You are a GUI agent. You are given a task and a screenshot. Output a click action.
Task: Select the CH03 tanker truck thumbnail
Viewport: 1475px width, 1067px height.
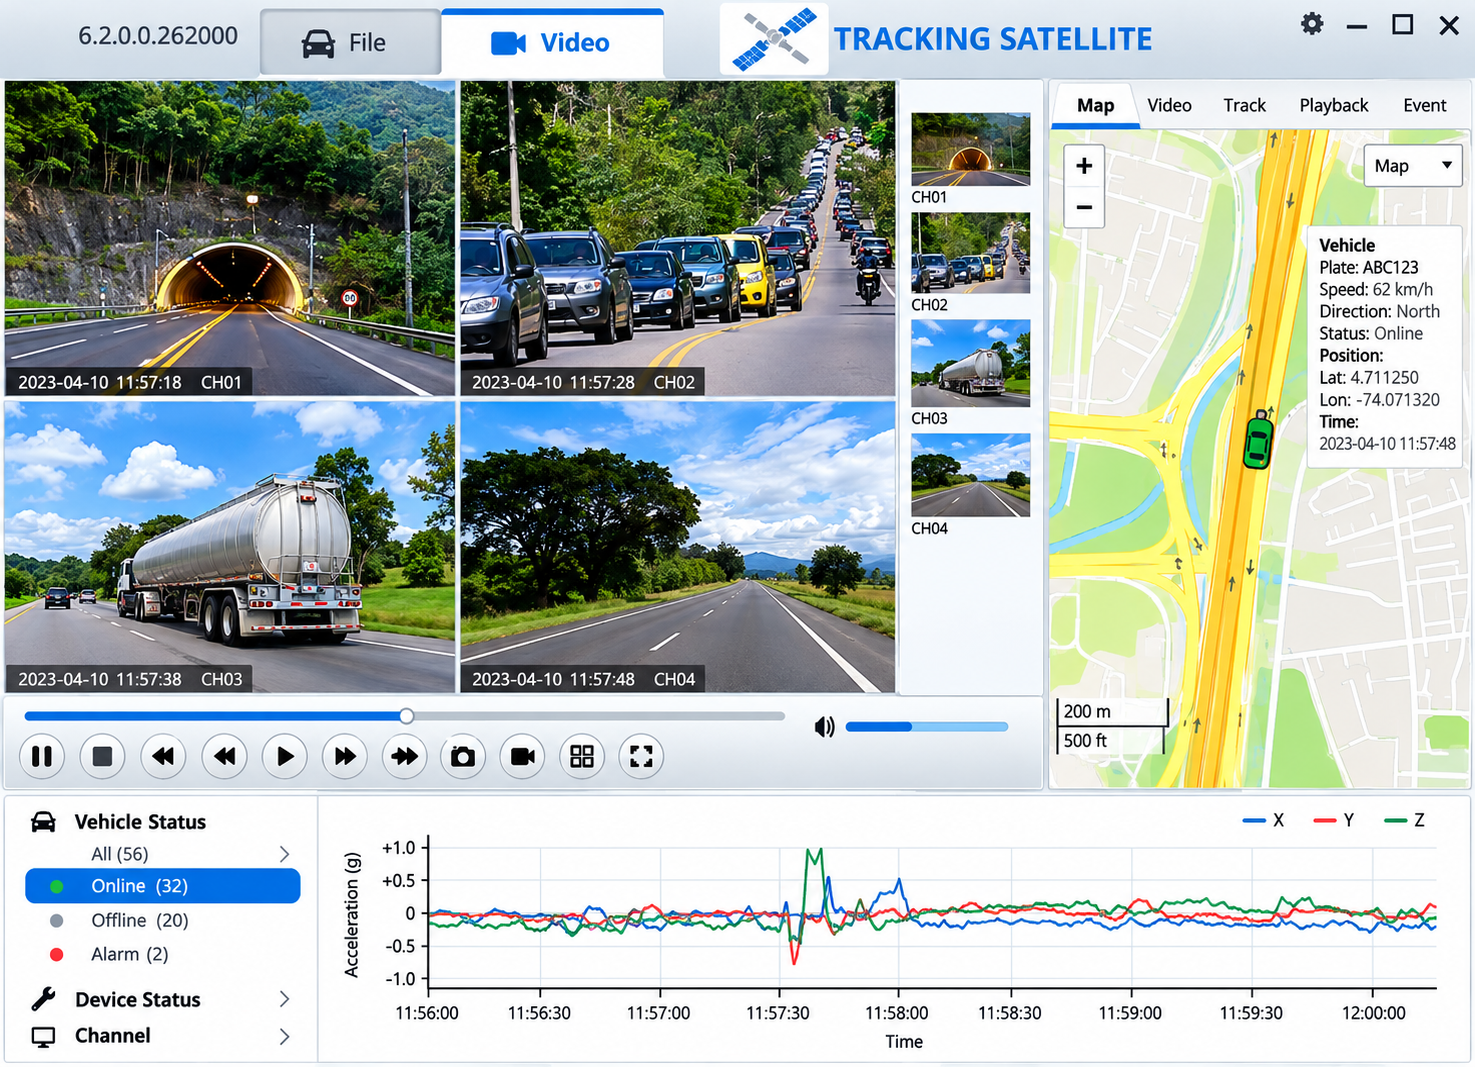click(x=970, y=363)
